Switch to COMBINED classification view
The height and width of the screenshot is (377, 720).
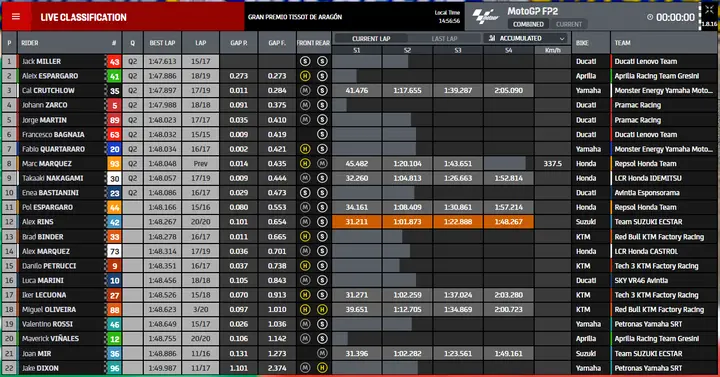click(528, 24)
